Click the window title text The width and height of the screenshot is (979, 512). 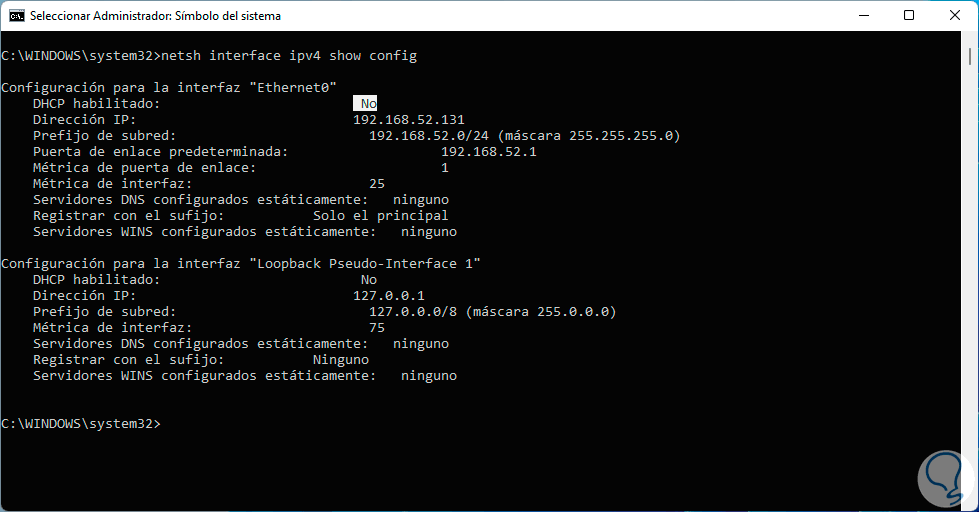(x=155, y=16)
